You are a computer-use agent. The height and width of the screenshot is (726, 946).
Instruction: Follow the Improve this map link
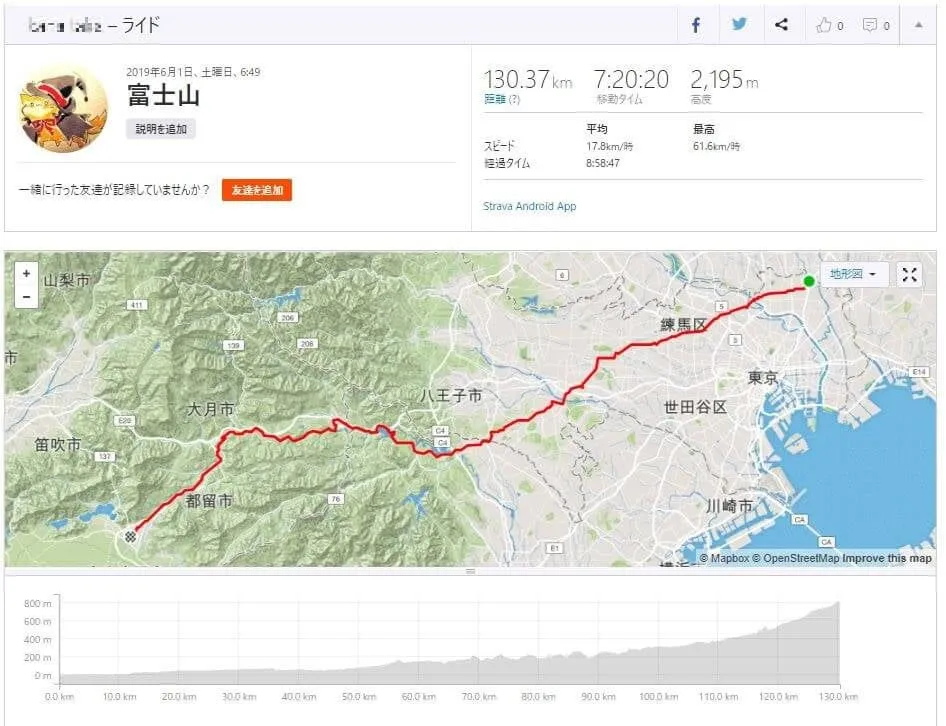(x=886, y=558)
